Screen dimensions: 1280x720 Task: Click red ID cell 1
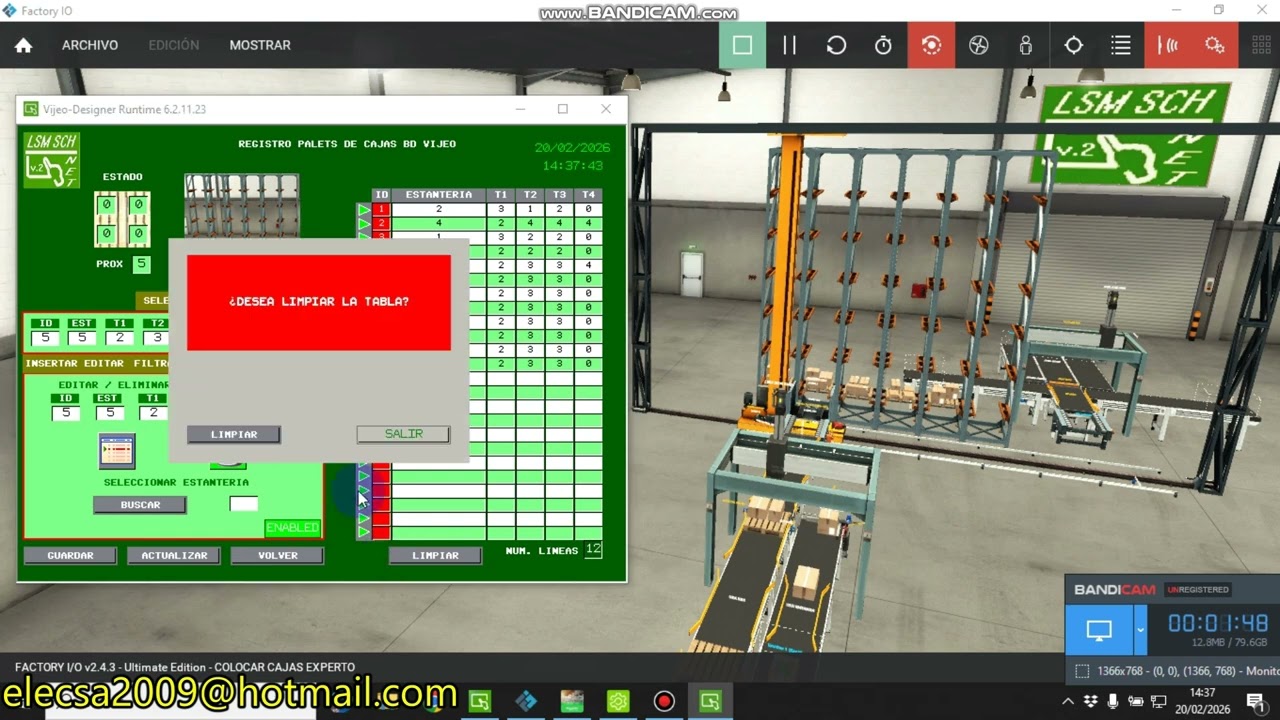coord(381,210)
